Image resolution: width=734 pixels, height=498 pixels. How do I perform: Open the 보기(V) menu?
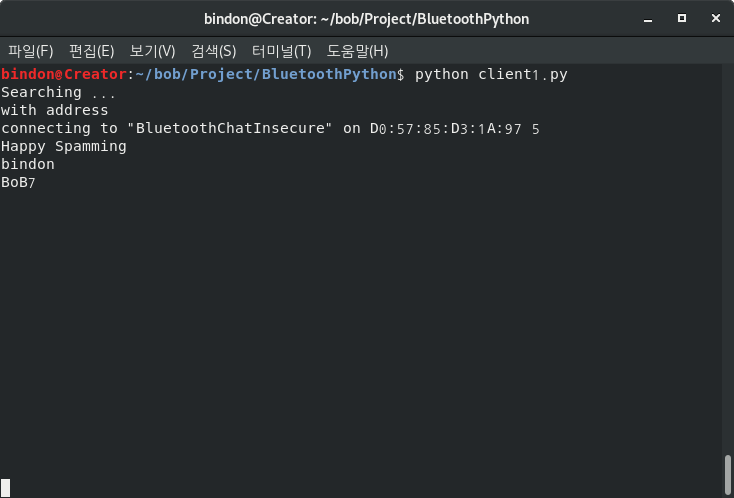pyautogui.click(x=152, y=51)
